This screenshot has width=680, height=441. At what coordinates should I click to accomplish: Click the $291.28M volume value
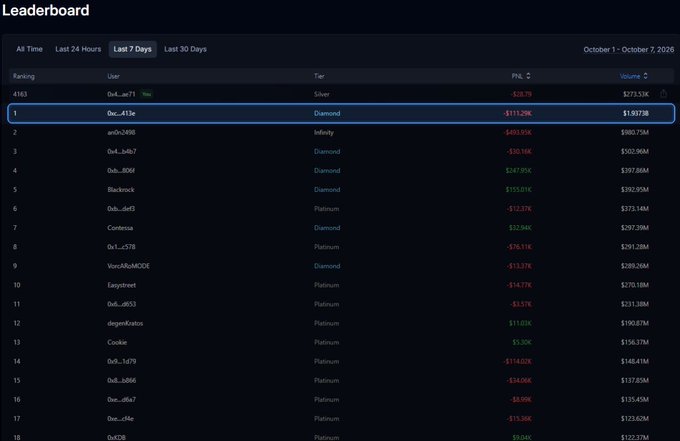tap(634, 247)
